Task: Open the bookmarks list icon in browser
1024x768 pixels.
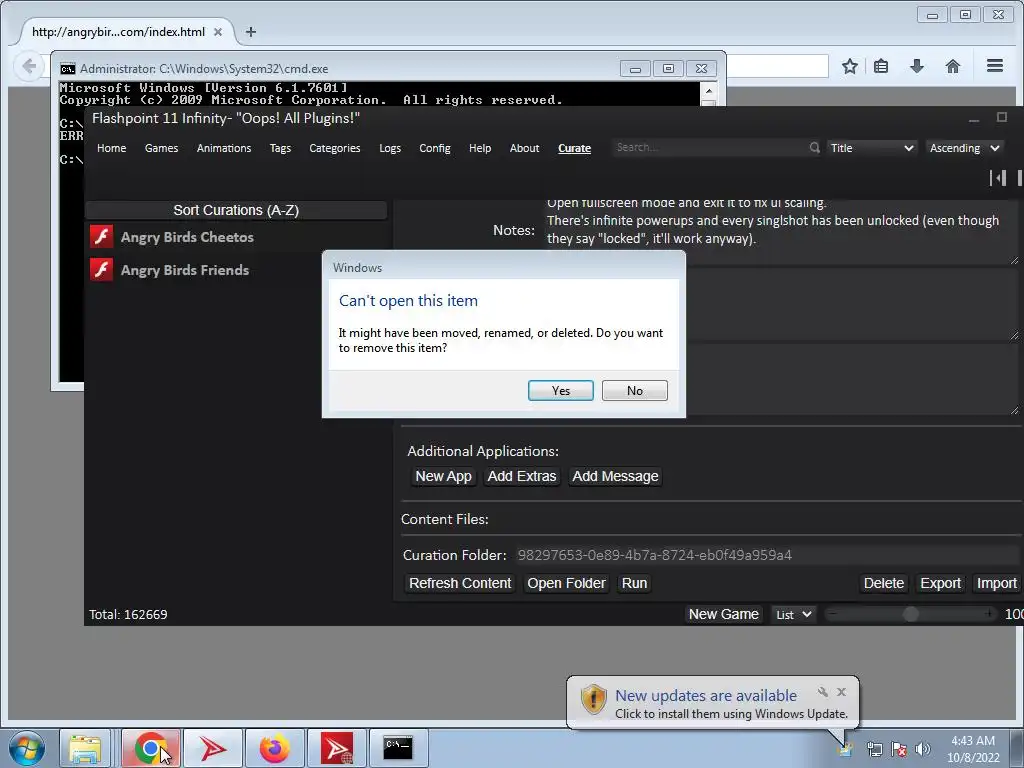Action: (x=881, y=66)
